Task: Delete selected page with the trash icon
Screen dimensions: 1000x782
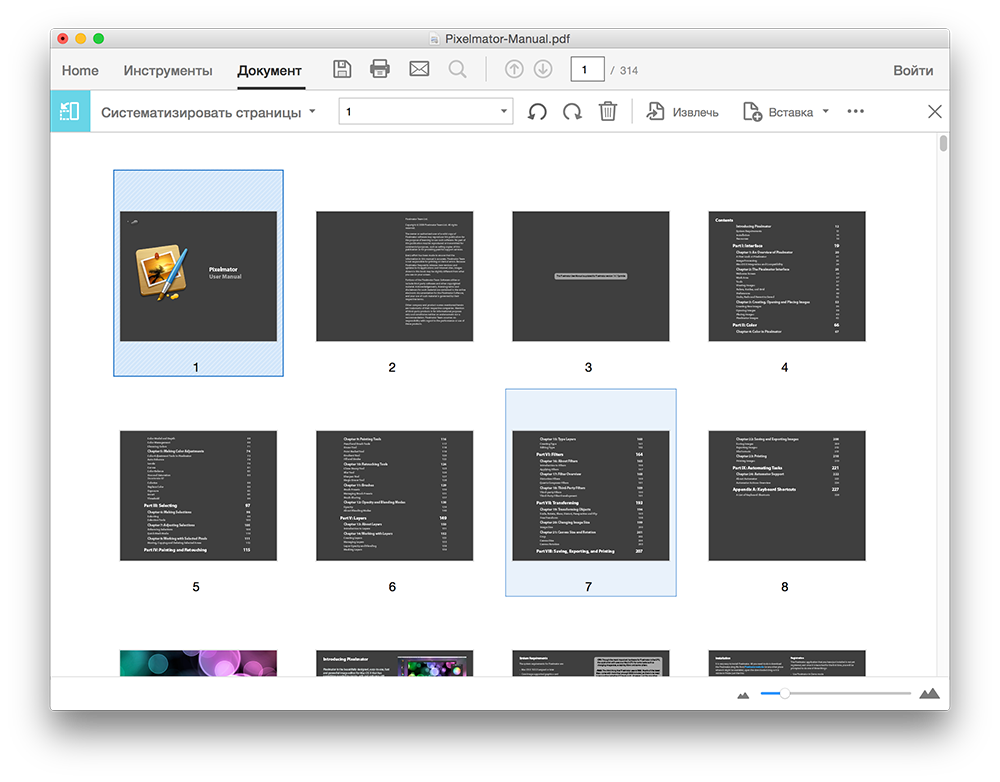Action: [x=607, y=112]
